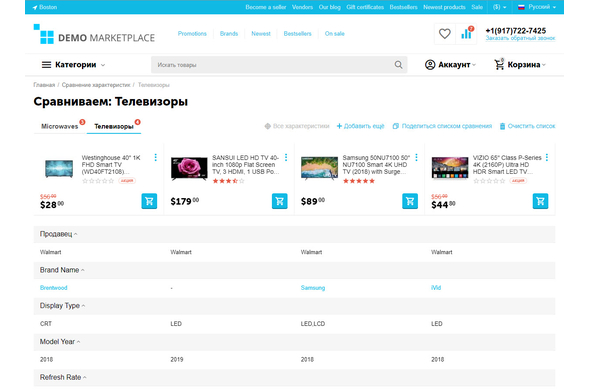
Task: Open the Boston location selector
Action: tap(44, 7)
